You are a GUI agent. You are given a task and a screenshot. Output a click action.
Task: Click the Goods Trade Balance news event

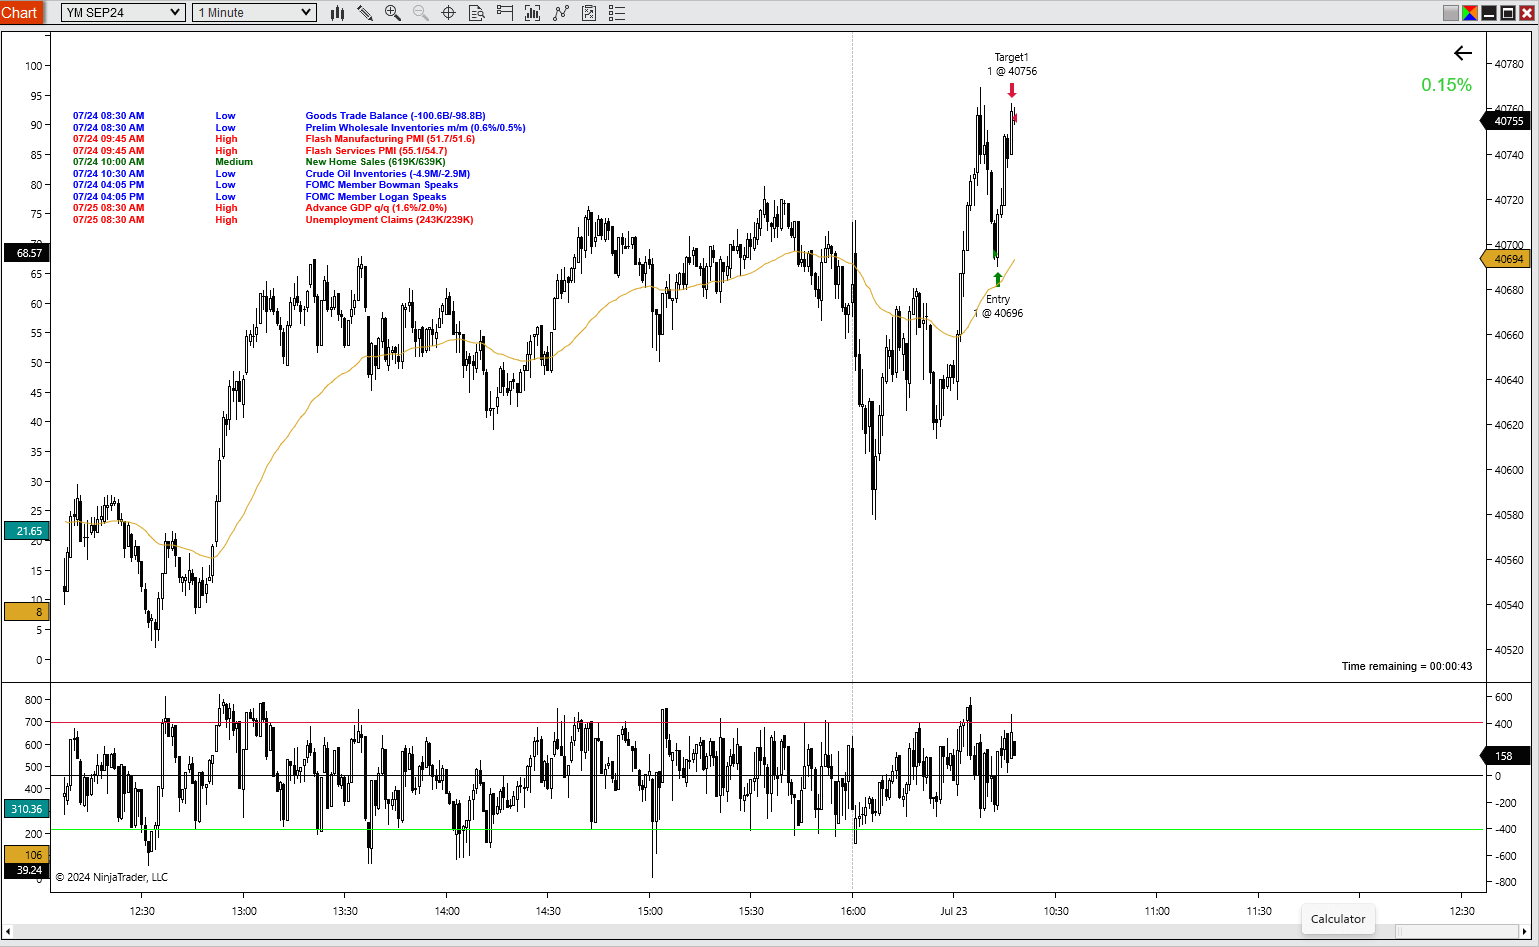(x=395, y=116)
